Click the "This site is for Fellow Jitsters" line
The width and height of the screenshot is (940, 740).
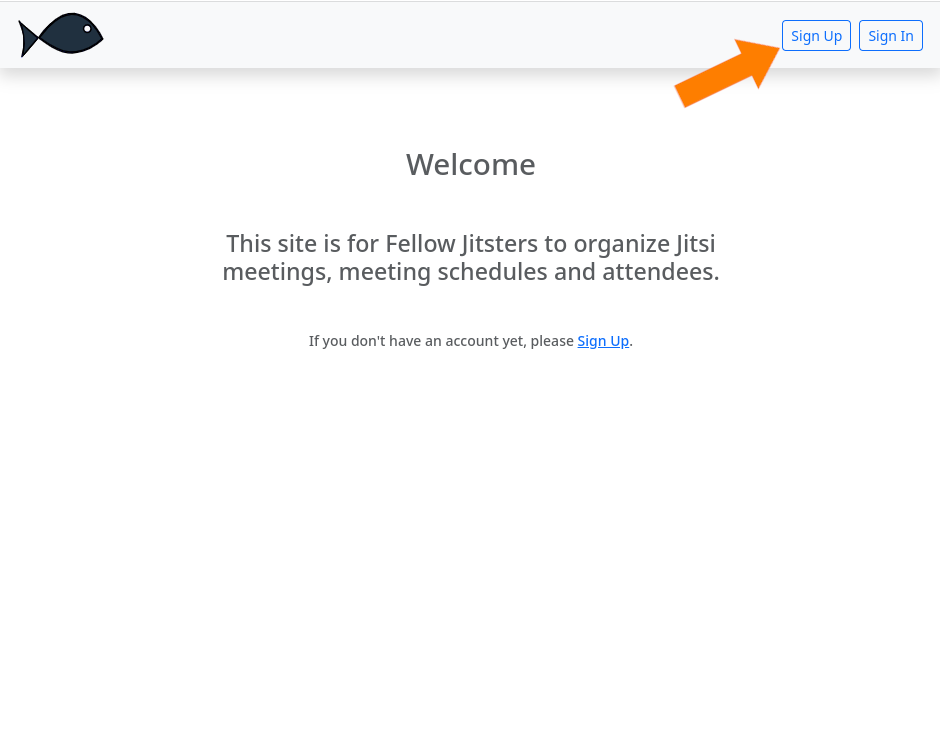point(470,244)
